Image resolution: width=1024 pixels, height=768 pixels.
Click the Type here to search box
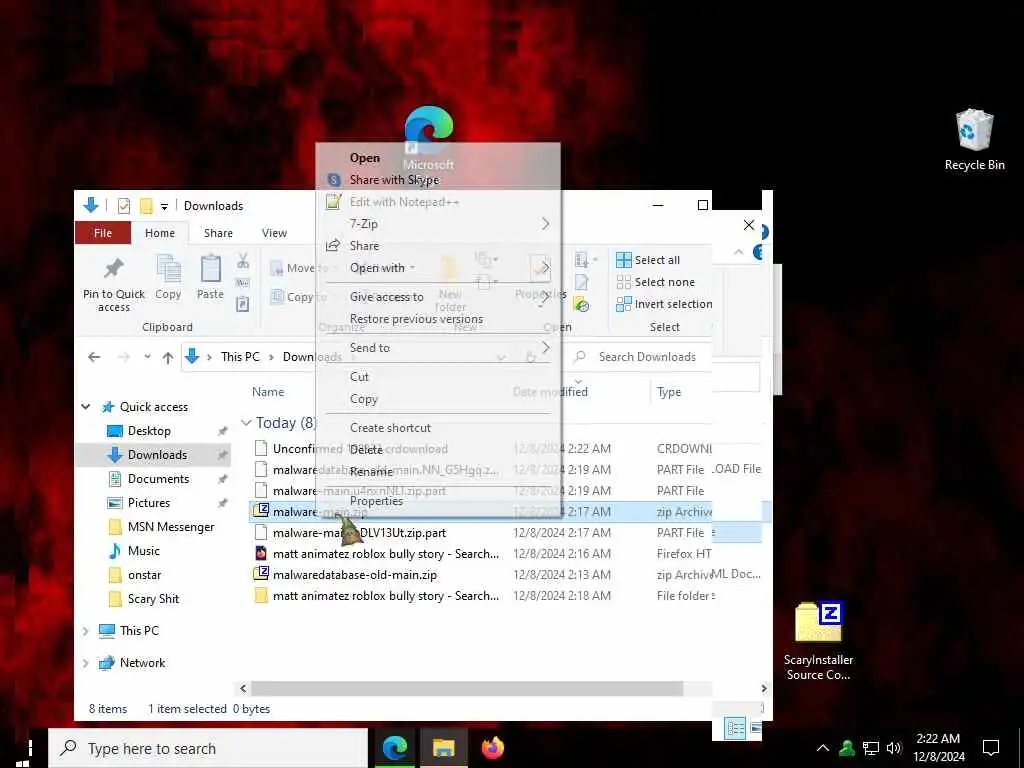point(208,748)
